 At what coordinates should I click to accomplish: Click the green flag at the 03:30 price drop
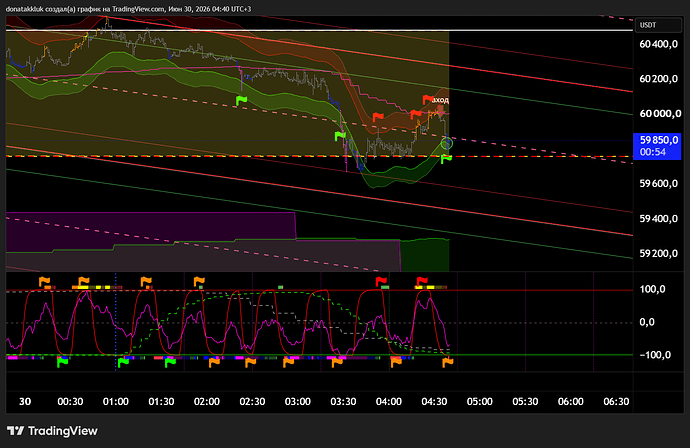tap(340, 136)
